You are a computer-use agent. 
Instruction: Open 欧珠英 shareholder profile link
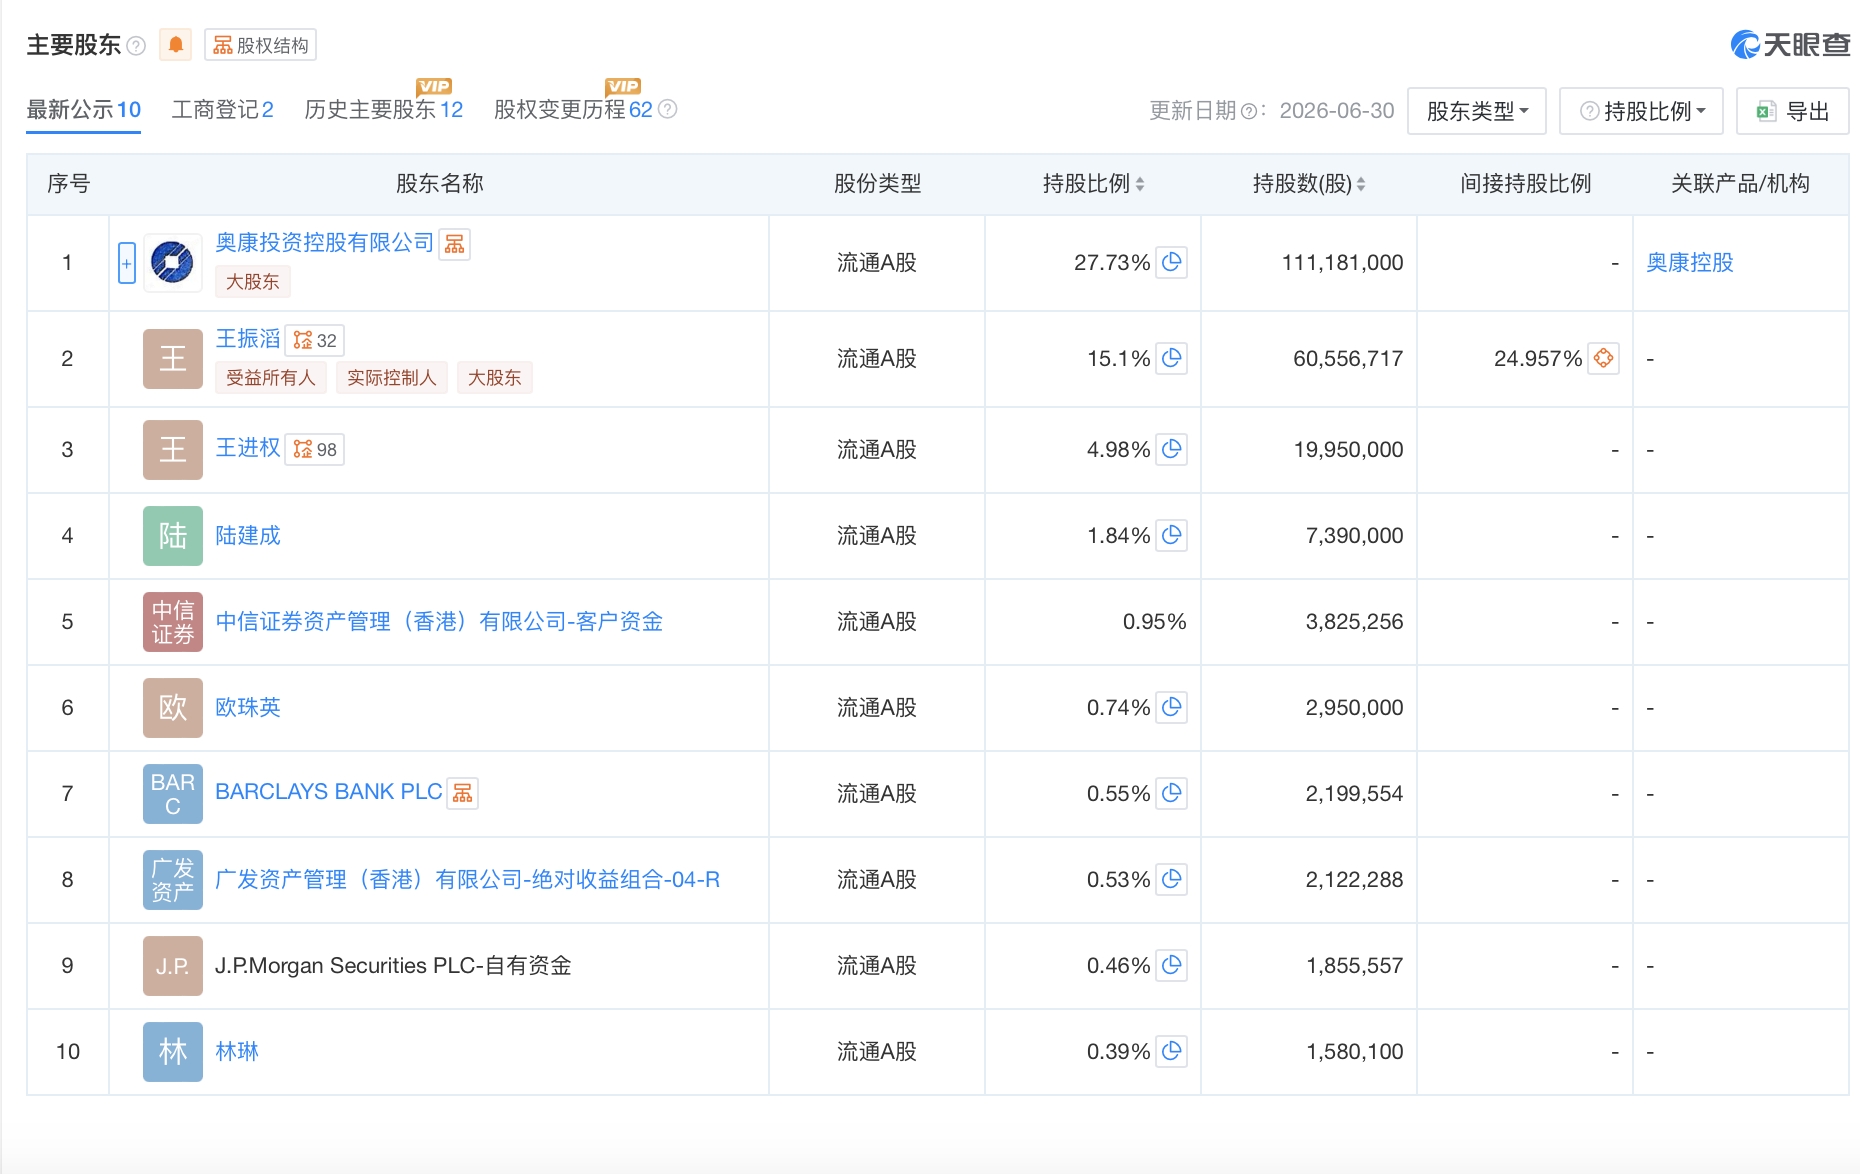coord(248,708)
